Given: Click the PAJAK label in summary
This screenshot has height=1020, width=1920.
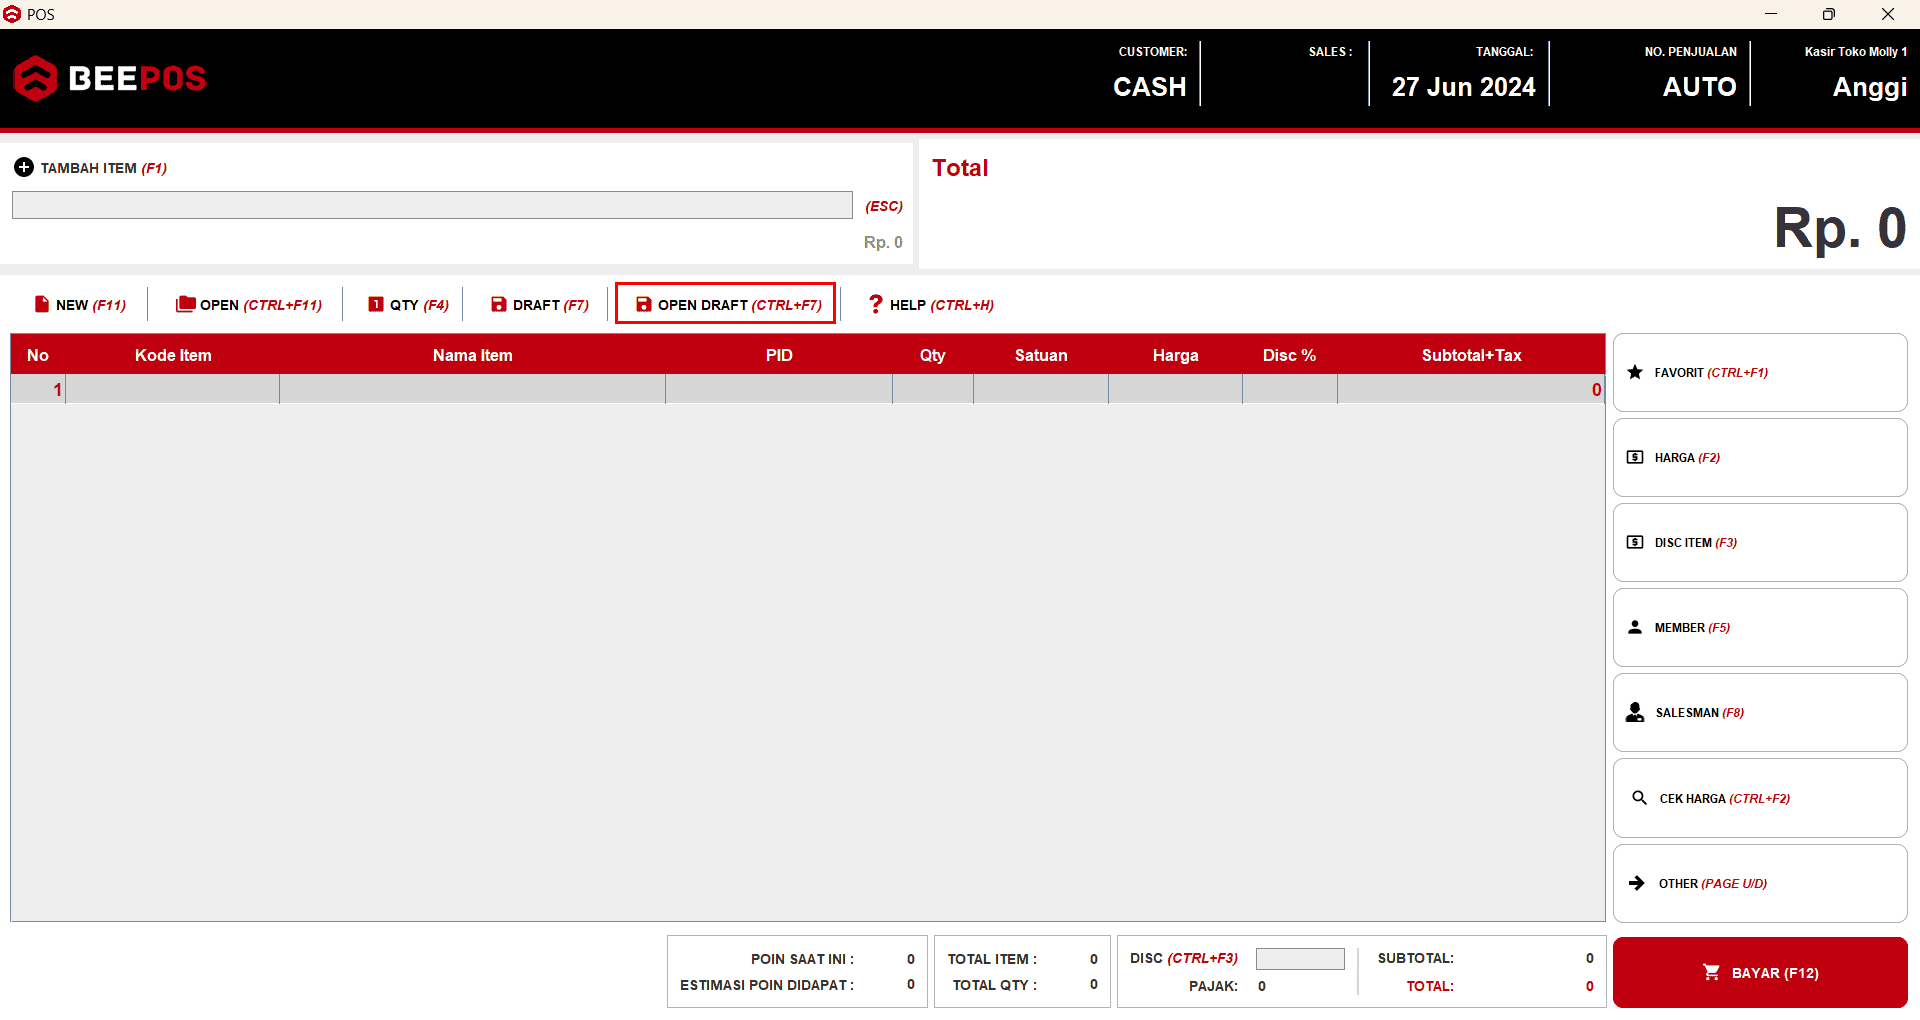Looking at the screenshot, I should (x=1213, y=986).
